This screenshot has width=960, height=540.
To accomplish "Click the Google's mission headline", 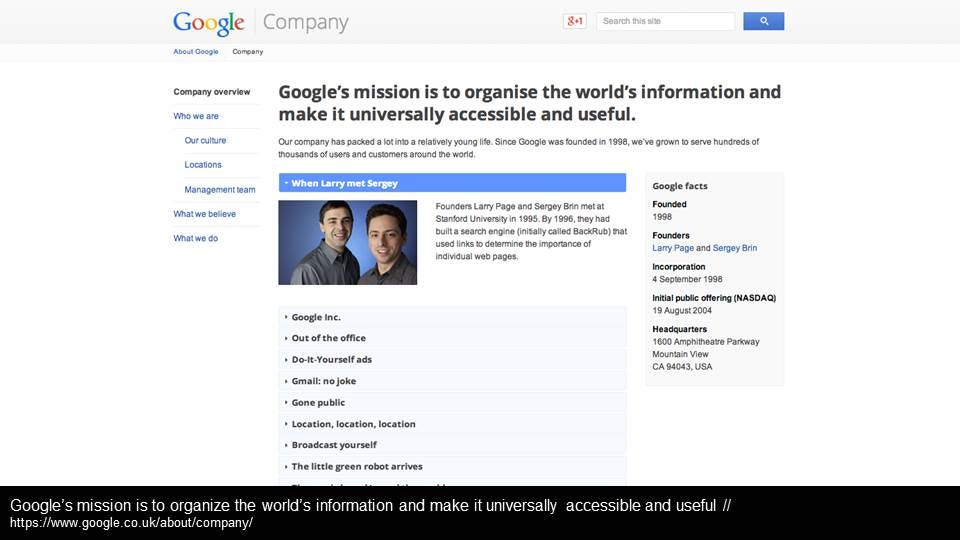I will (530, 103).
